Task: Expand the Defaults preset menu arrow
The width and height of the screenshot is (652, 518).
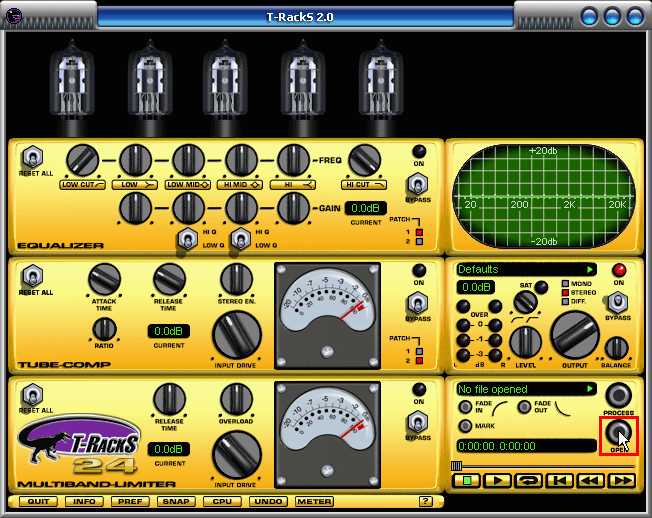Action: pos(590,269)
